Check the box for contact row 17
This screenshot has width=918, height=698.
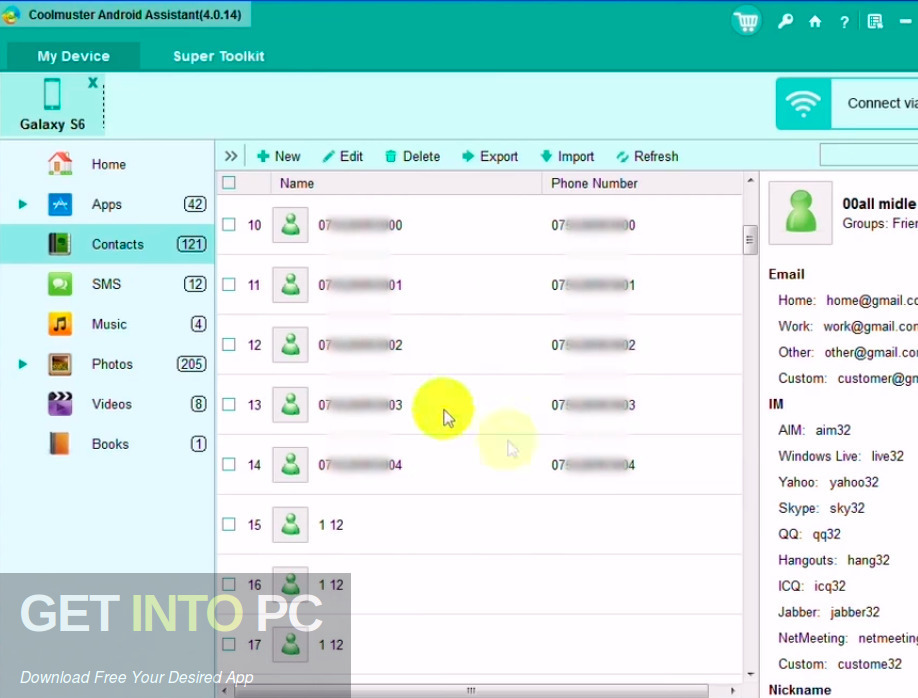pyautogui.click(x=229, y=645)
